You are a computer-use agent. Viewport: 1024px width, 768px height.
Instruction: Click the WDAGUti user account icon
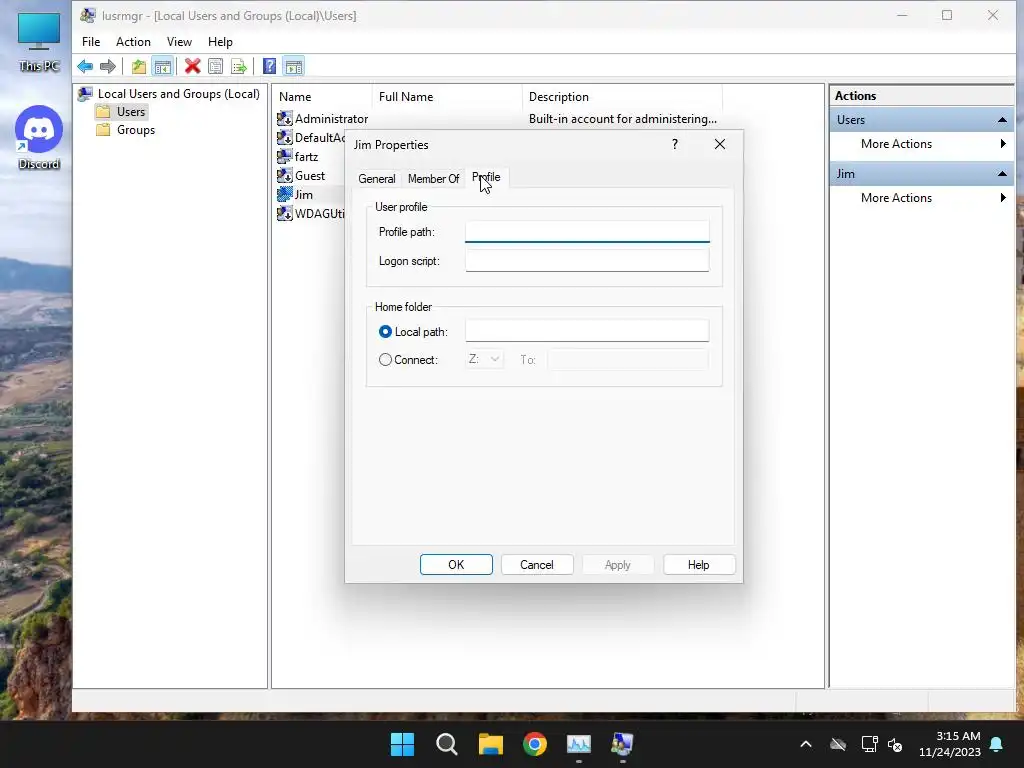(285, 213)
